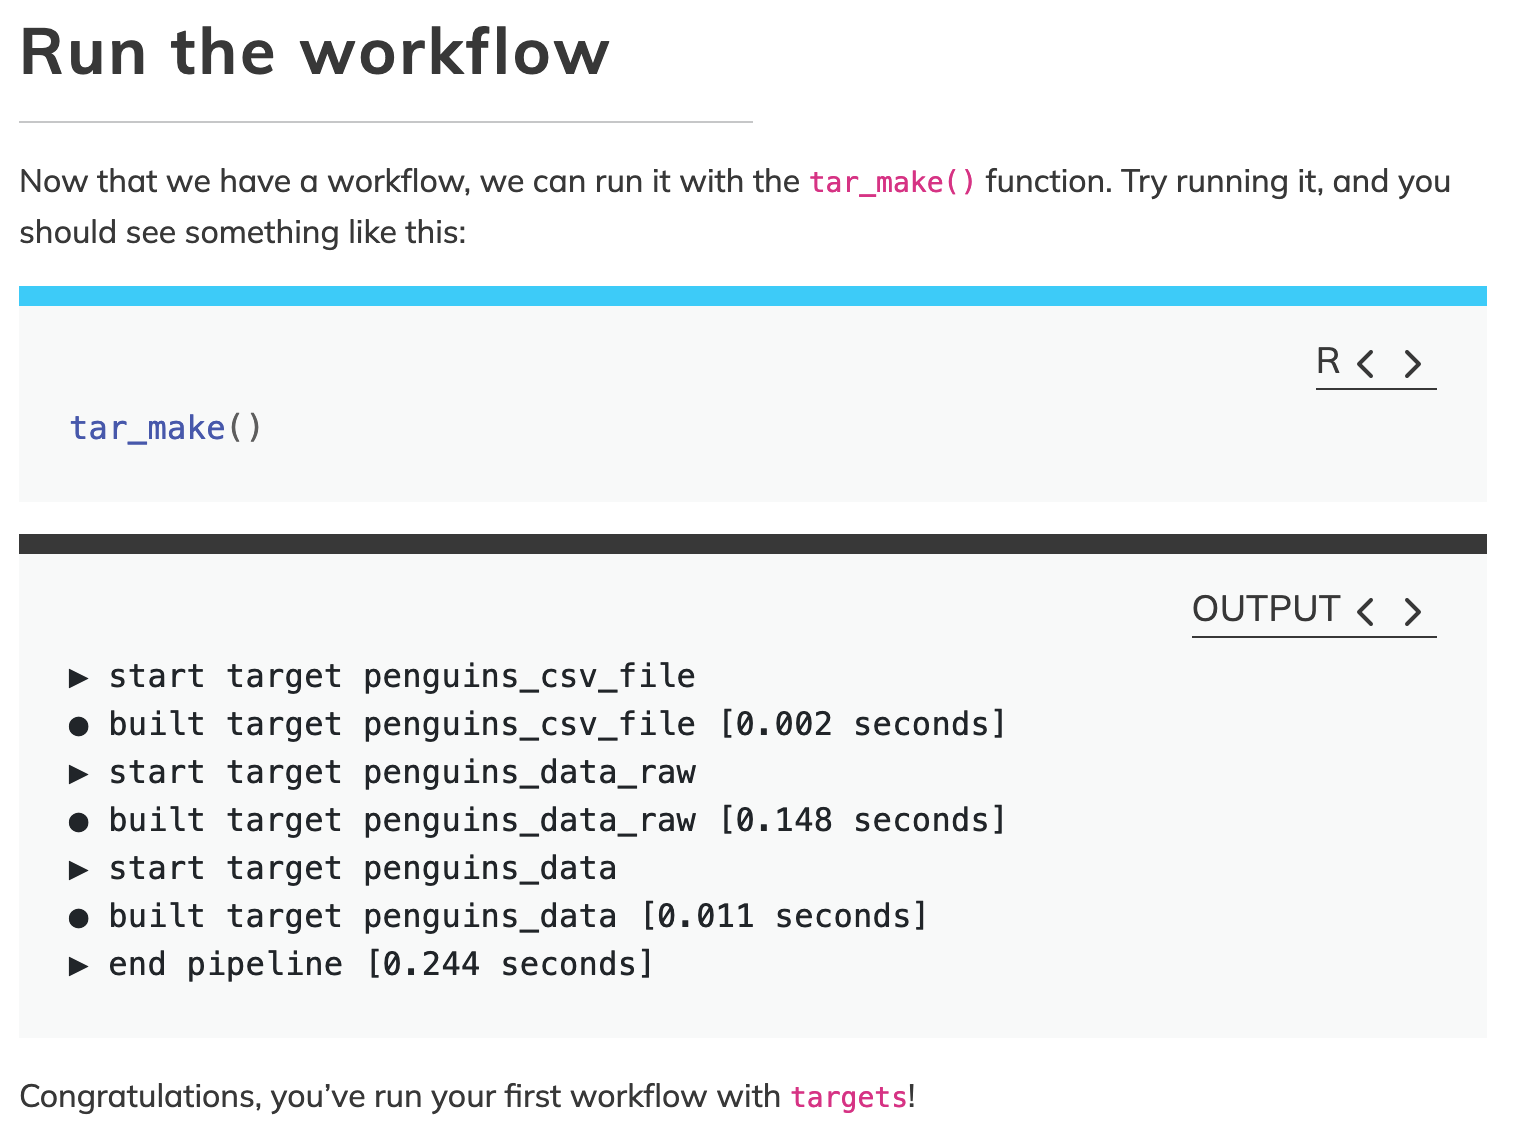Click the right chevron beside the R label
This screenshot has height=1129, width=1533.
1412,363
